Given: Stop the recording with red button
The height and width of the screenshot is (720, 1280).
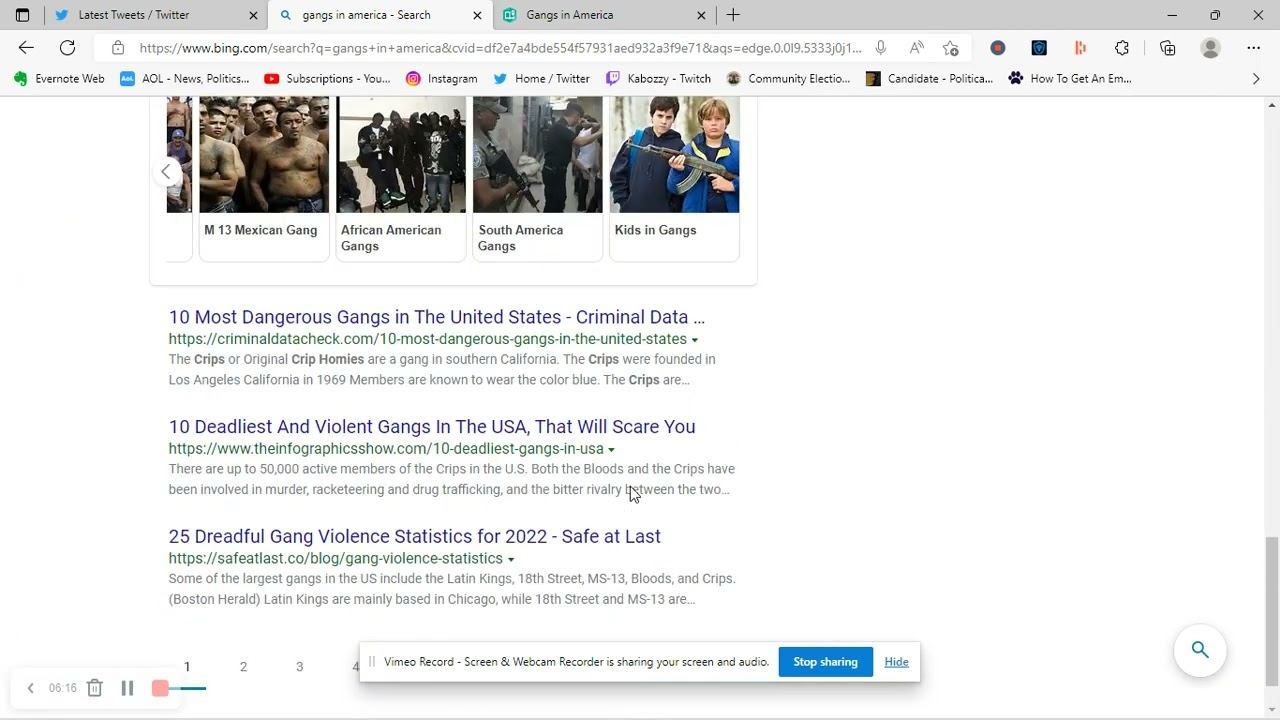Looking at the screenshot, I should pos(160,688).
